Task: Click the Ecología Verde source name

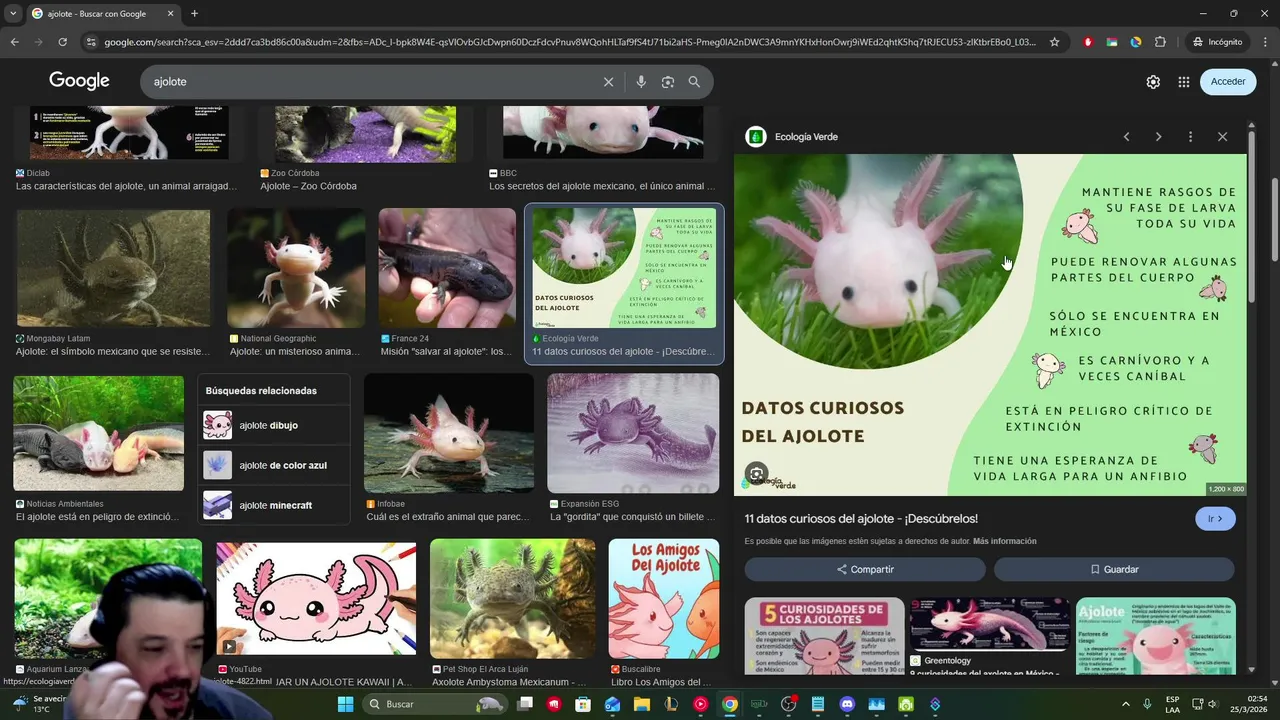Action: click(x=806, y=137)
